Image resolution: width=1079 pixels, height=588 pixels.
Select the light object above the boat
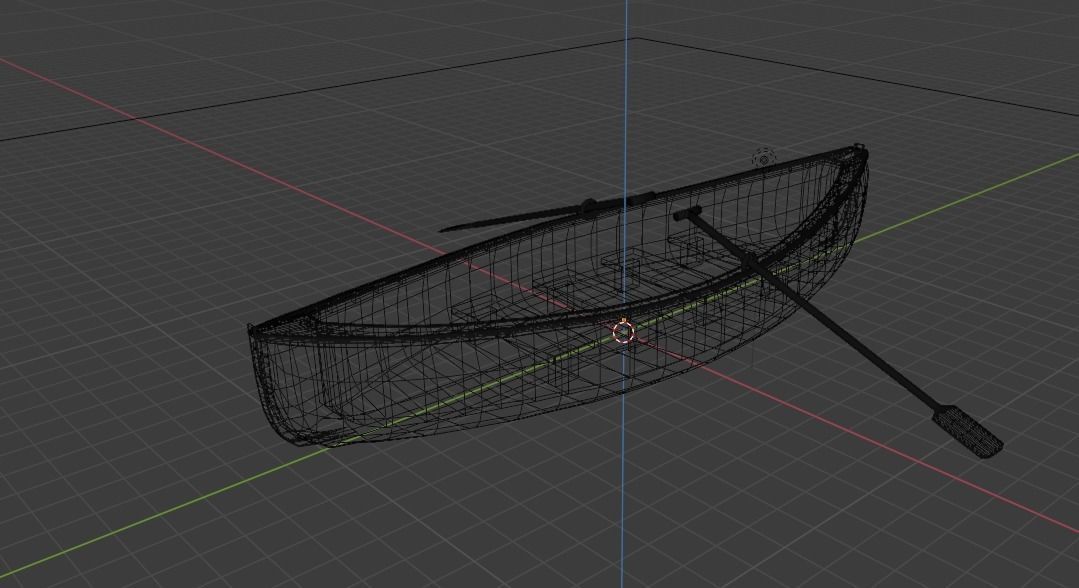(764, 158)
